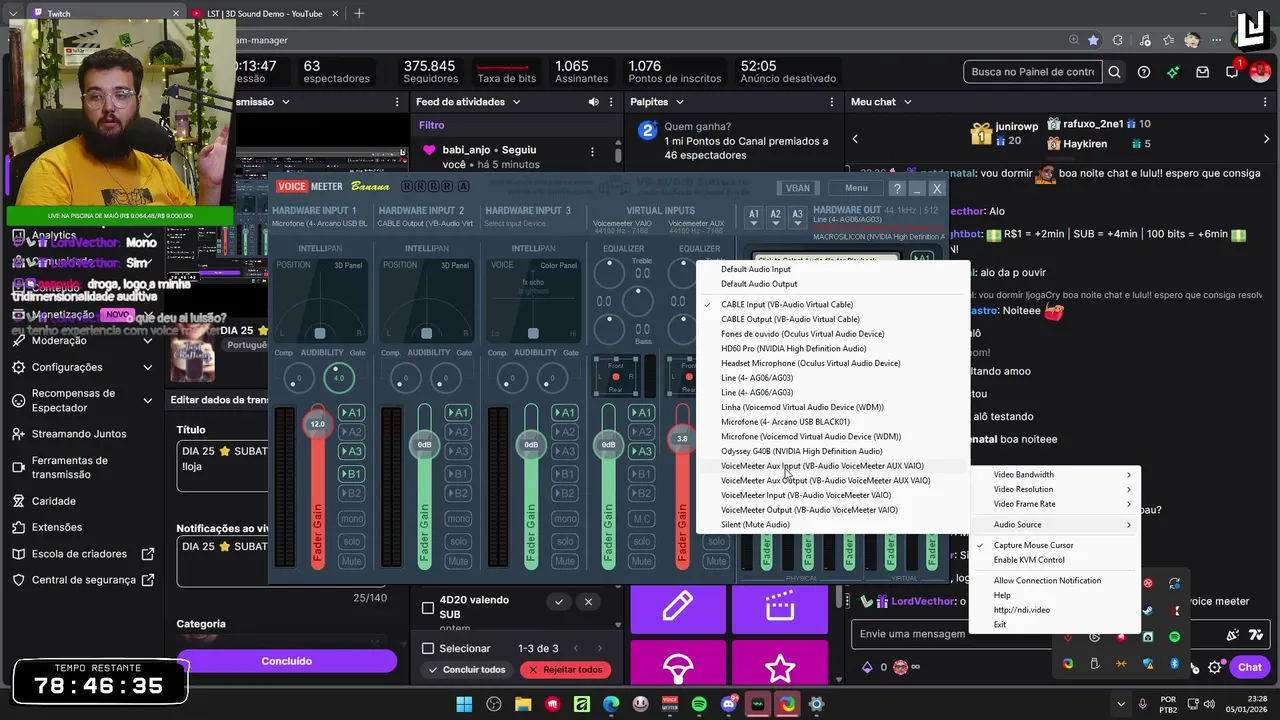
Task: Check the Selecionar checkbox
Action: click(x=428, y=648)
